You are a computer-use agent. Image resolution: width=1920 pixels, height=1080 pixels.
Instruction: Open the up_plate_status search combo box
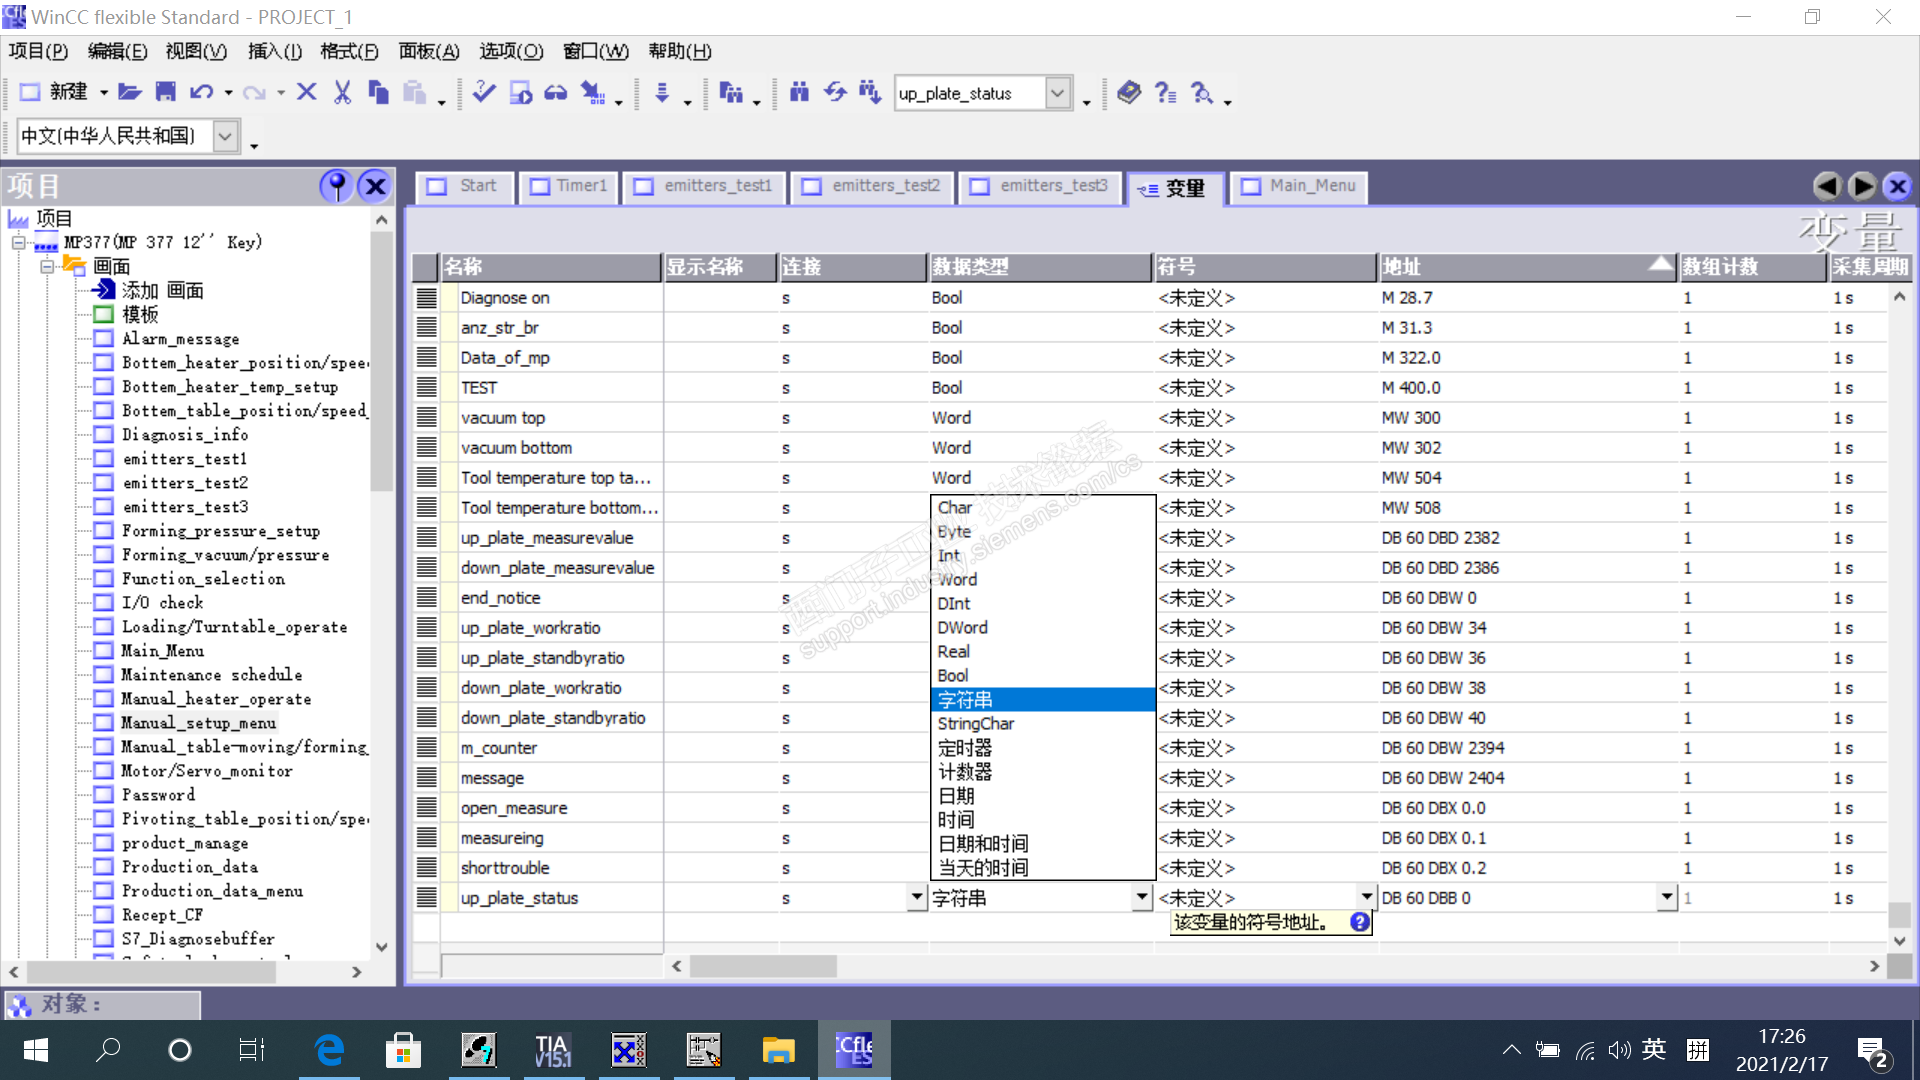click(1057, 93)
